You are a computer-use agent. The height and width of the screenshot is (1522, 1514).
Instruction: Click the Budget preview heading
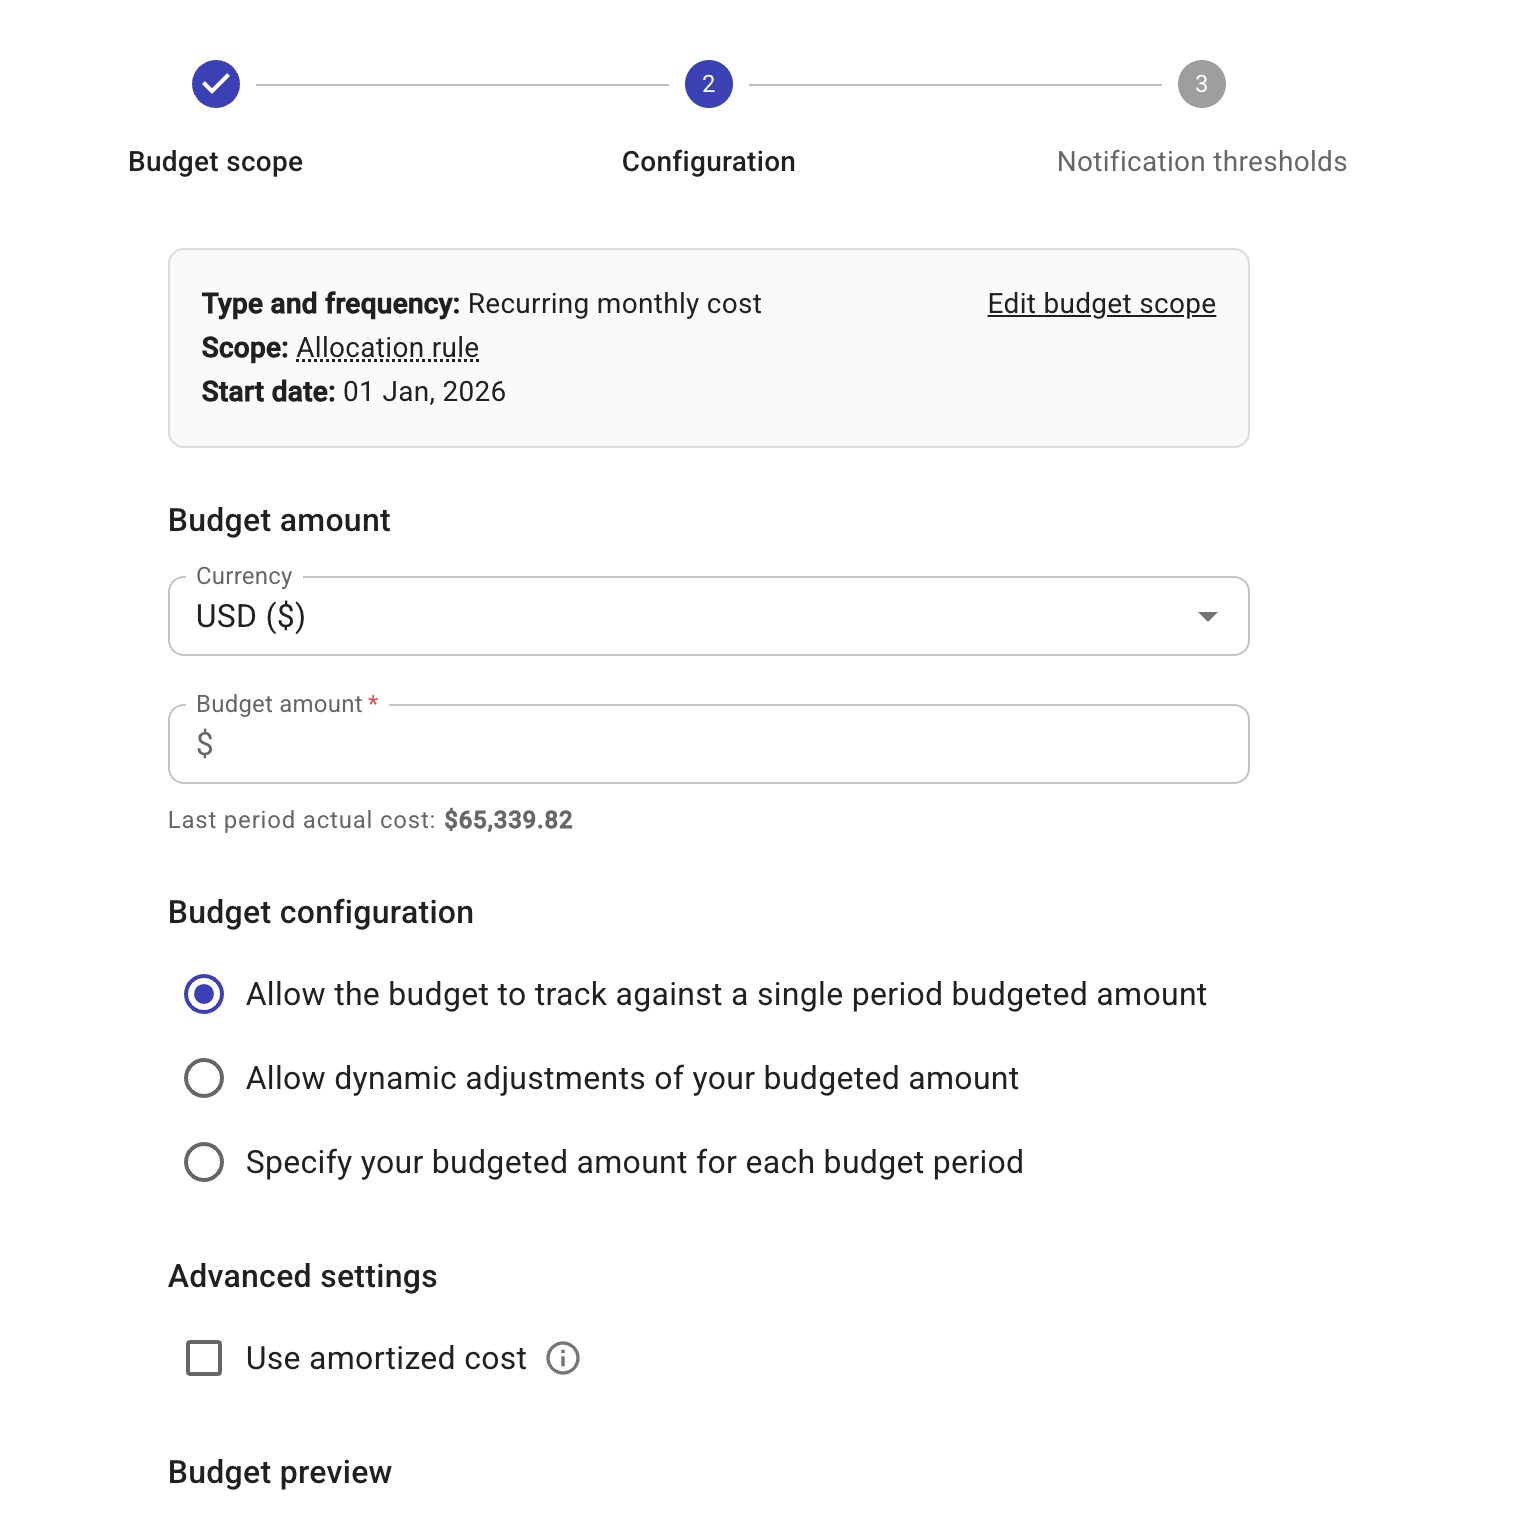pyautogui.click(x=280, y=1472)
